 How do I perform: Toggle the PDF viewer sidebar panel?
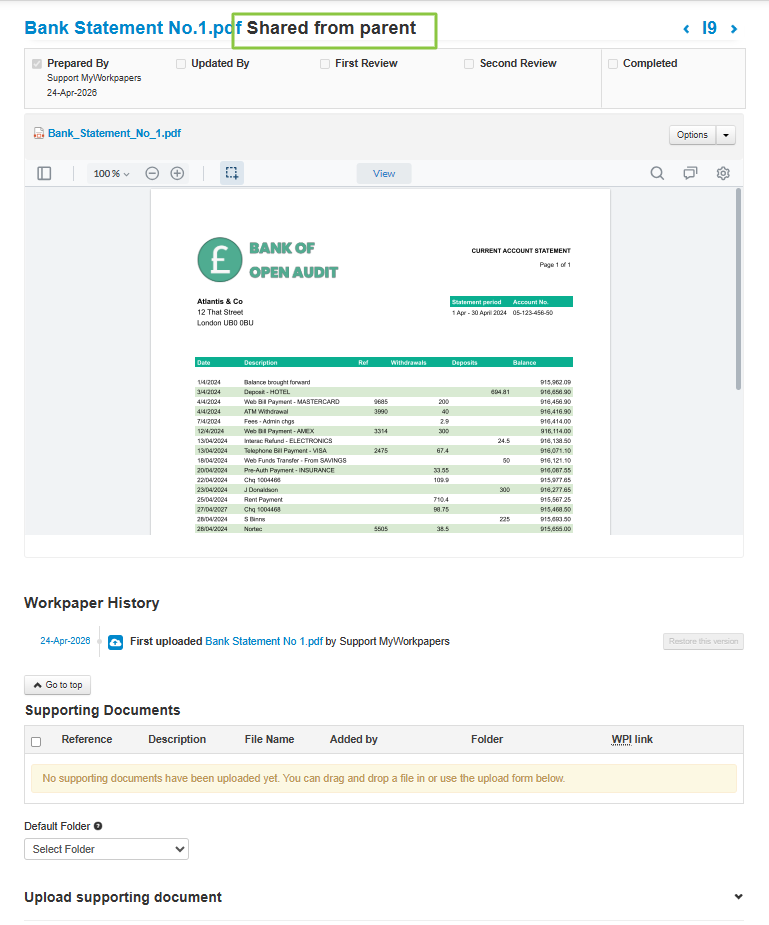(44, 173)
